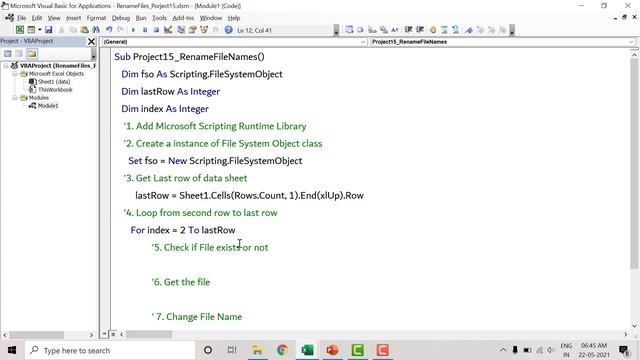Open Properties Window toolbar icon
The height and width of the screenshot is (360, 640).
point(192,30)
